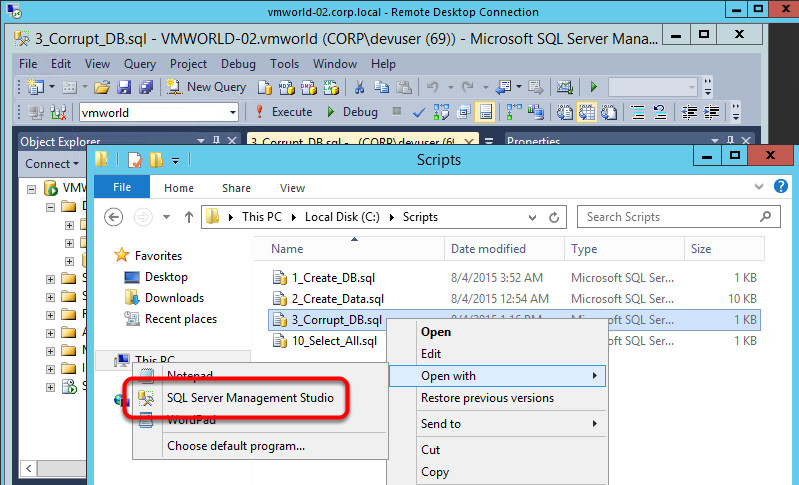
Task: Toggle the Include Actual Execution Plan icon
Action: point(514,112)
